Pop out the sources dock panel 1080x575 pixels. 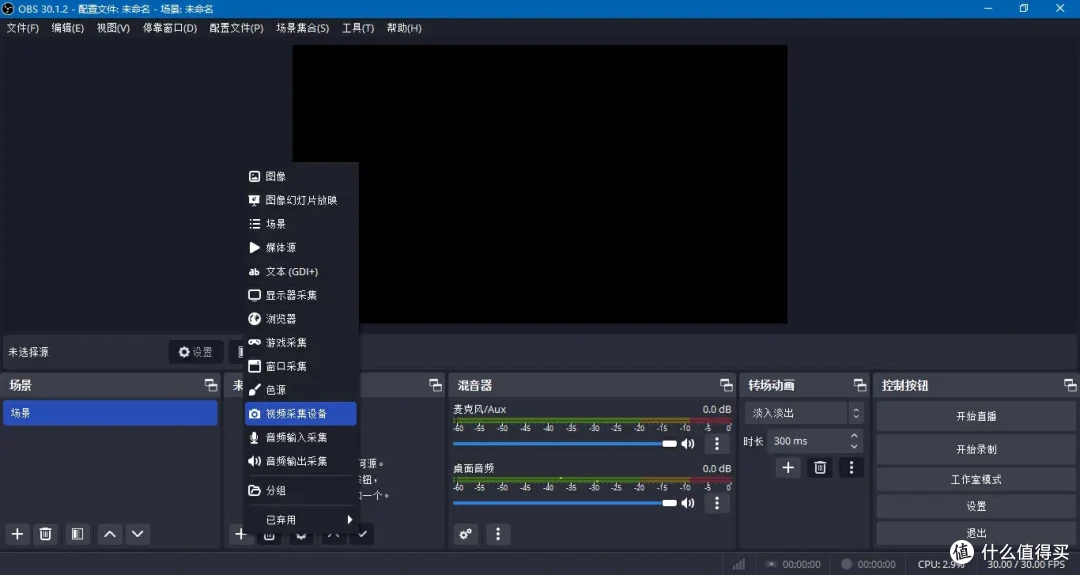[x=435, y=386]
